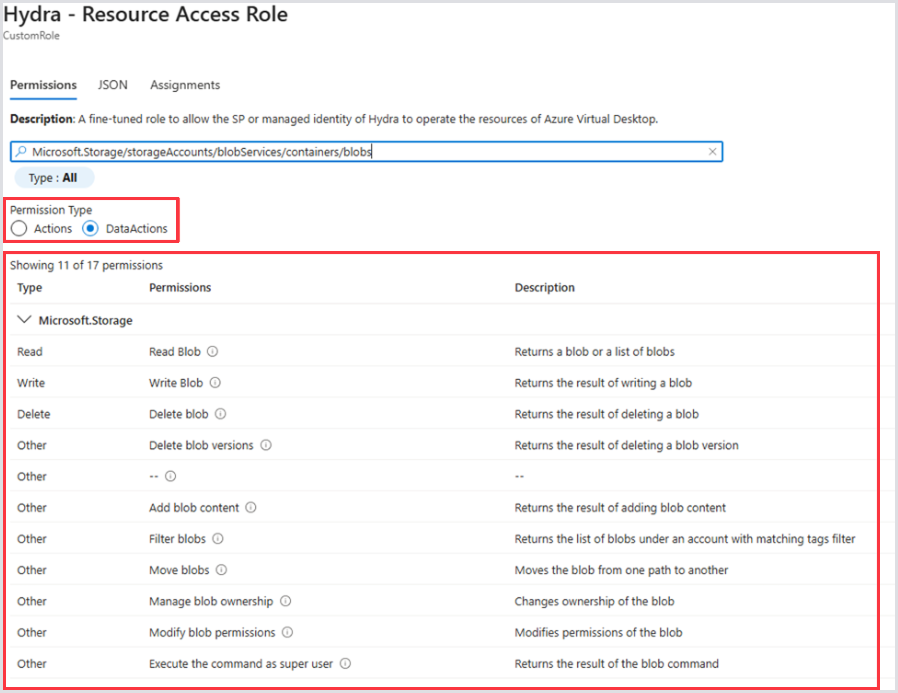This screenshot has width=898, height=693.
Task: Clear the search box with the X icon
Action: pos(712,152)
